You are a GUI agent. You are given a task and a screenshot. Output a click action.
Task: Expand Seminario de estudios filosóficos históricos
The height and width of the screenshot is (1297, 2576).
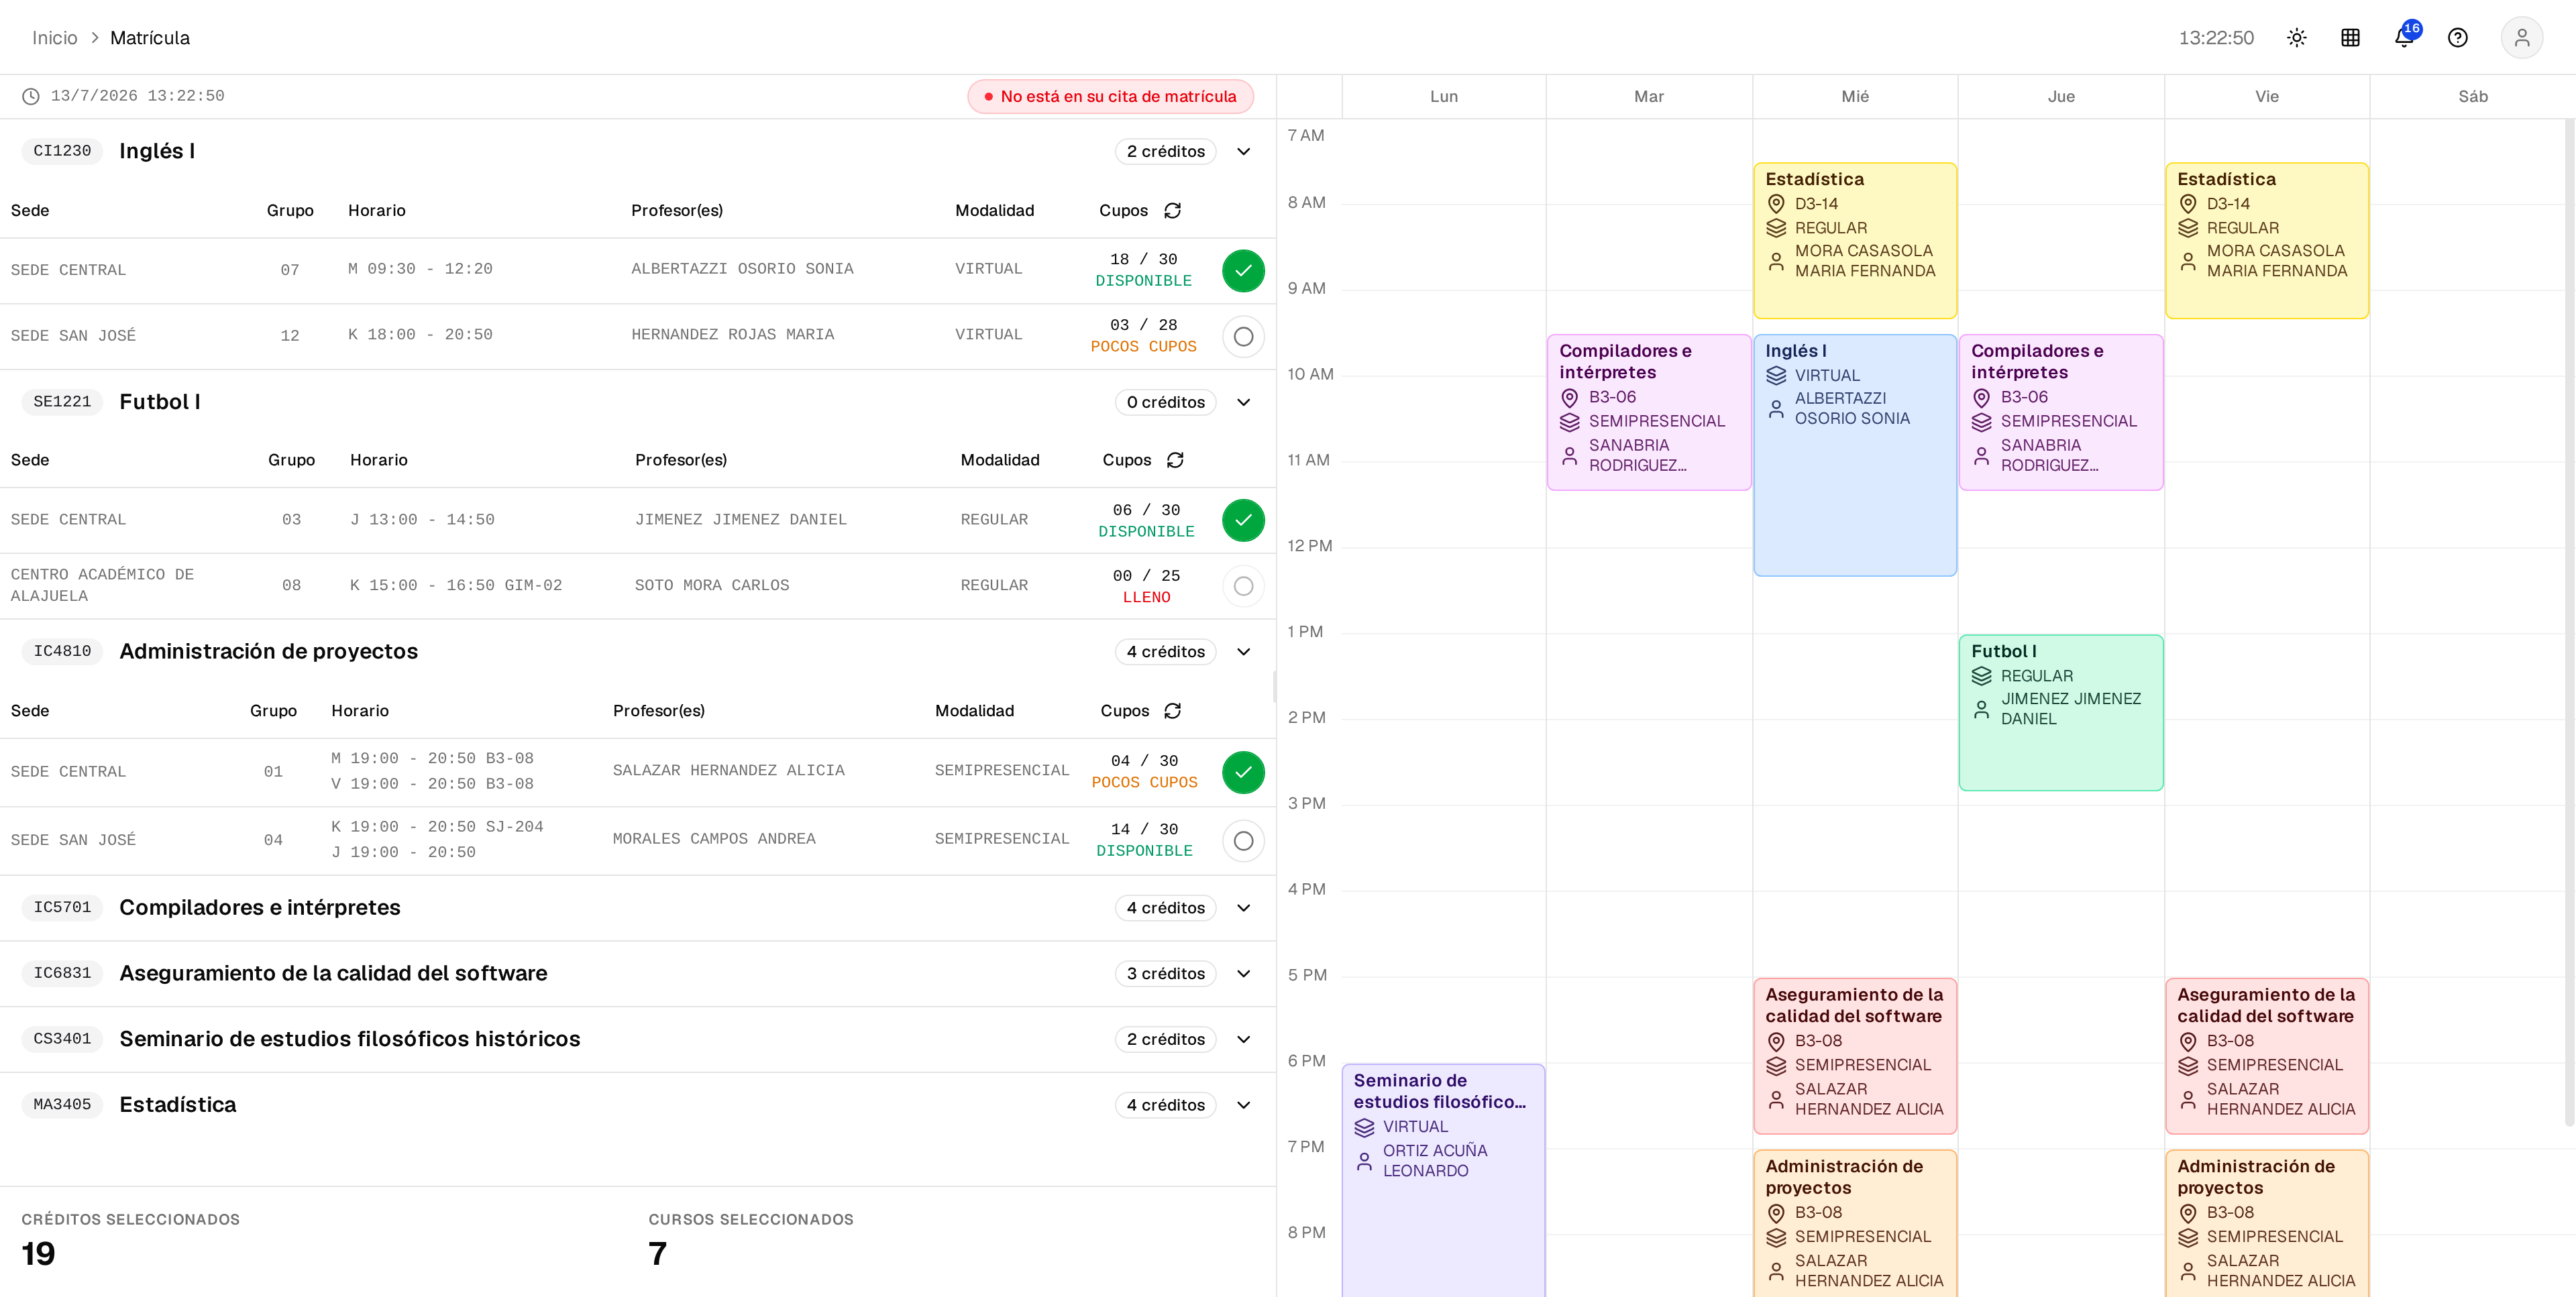(x=1243, y=1040)
